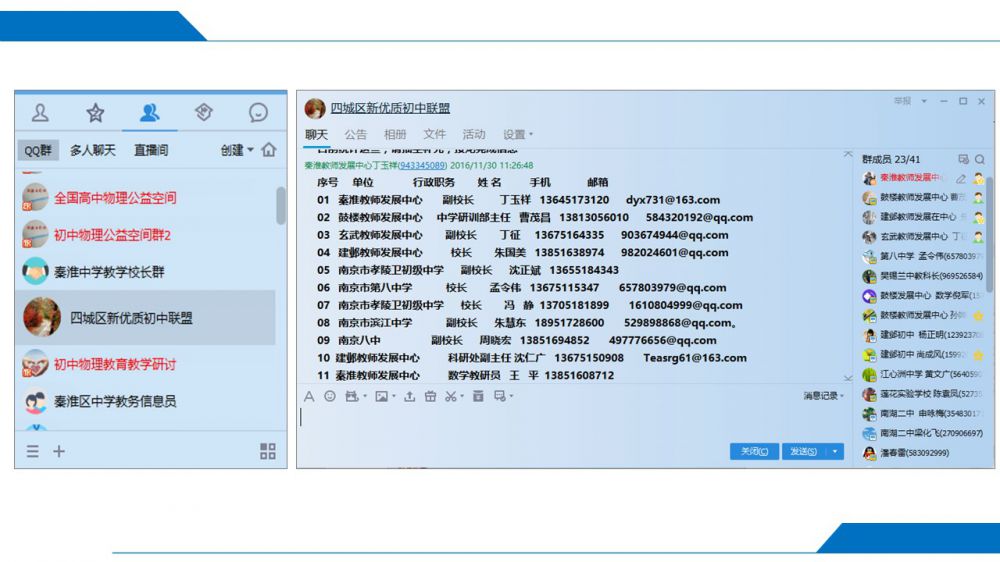Image resolution: width=1000 pixels, height=562 pixels.
Task: Click the 发送 send button
Action: (x=802, y=452)
